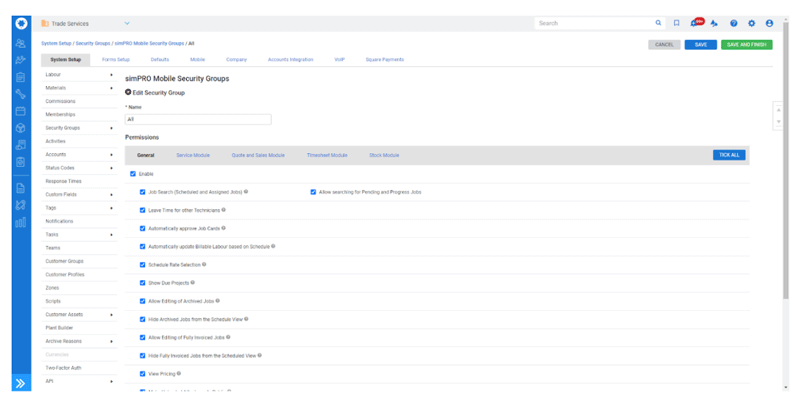This screenshot has width=800, height=400.
Task: Toggle Hide Archived Jobs from Schedule View checkbox
Action: pyautogui.click(x=143, y=319)
